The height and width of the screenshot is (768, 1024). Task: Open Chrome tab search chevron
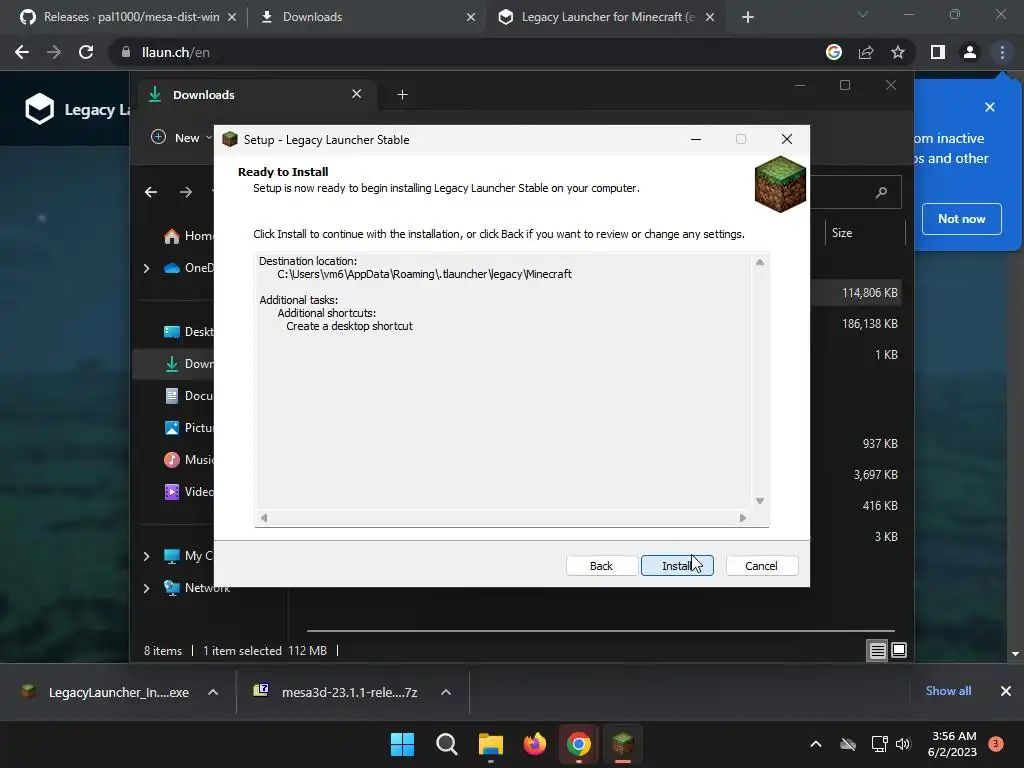click(863, 14)
